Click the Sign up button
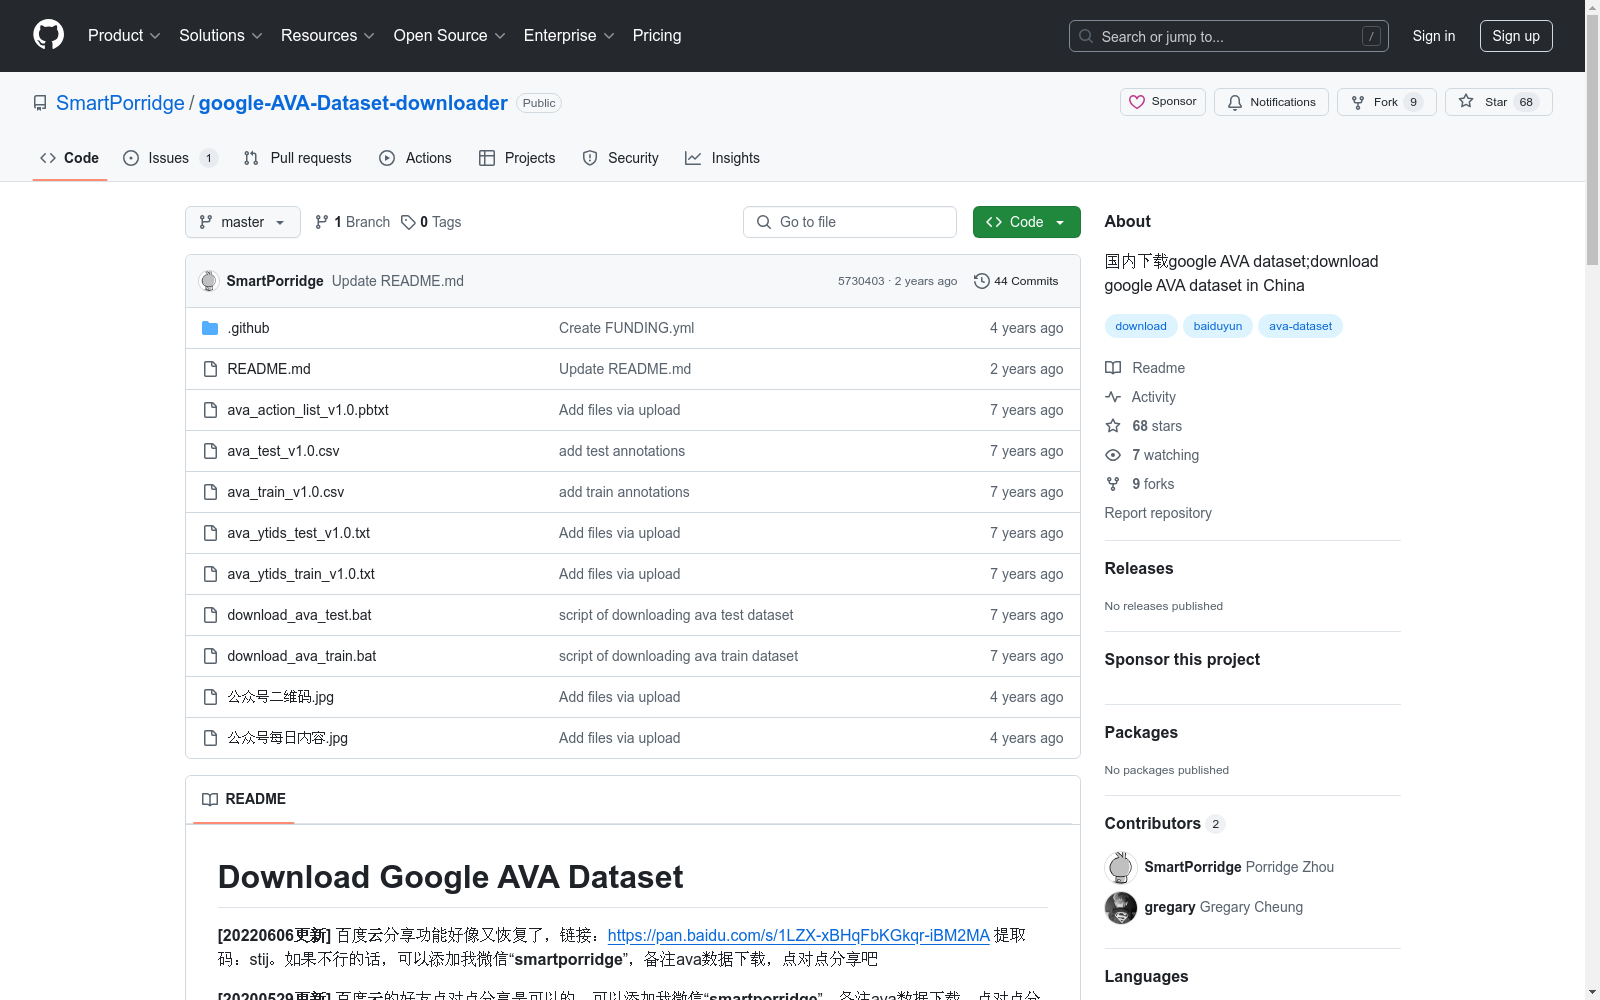Screen dimensions: 1600x1000 click(1516, 36)
